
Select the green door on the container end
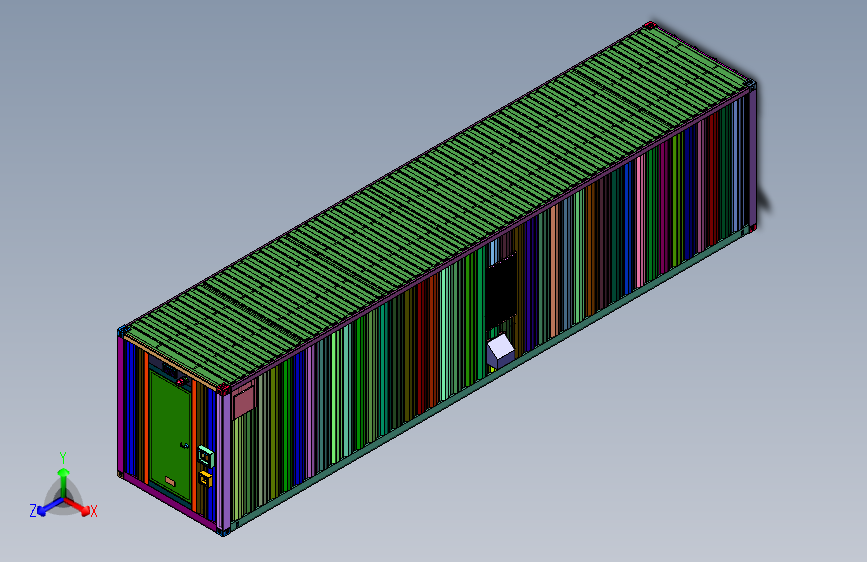click(x=170, y=435)
